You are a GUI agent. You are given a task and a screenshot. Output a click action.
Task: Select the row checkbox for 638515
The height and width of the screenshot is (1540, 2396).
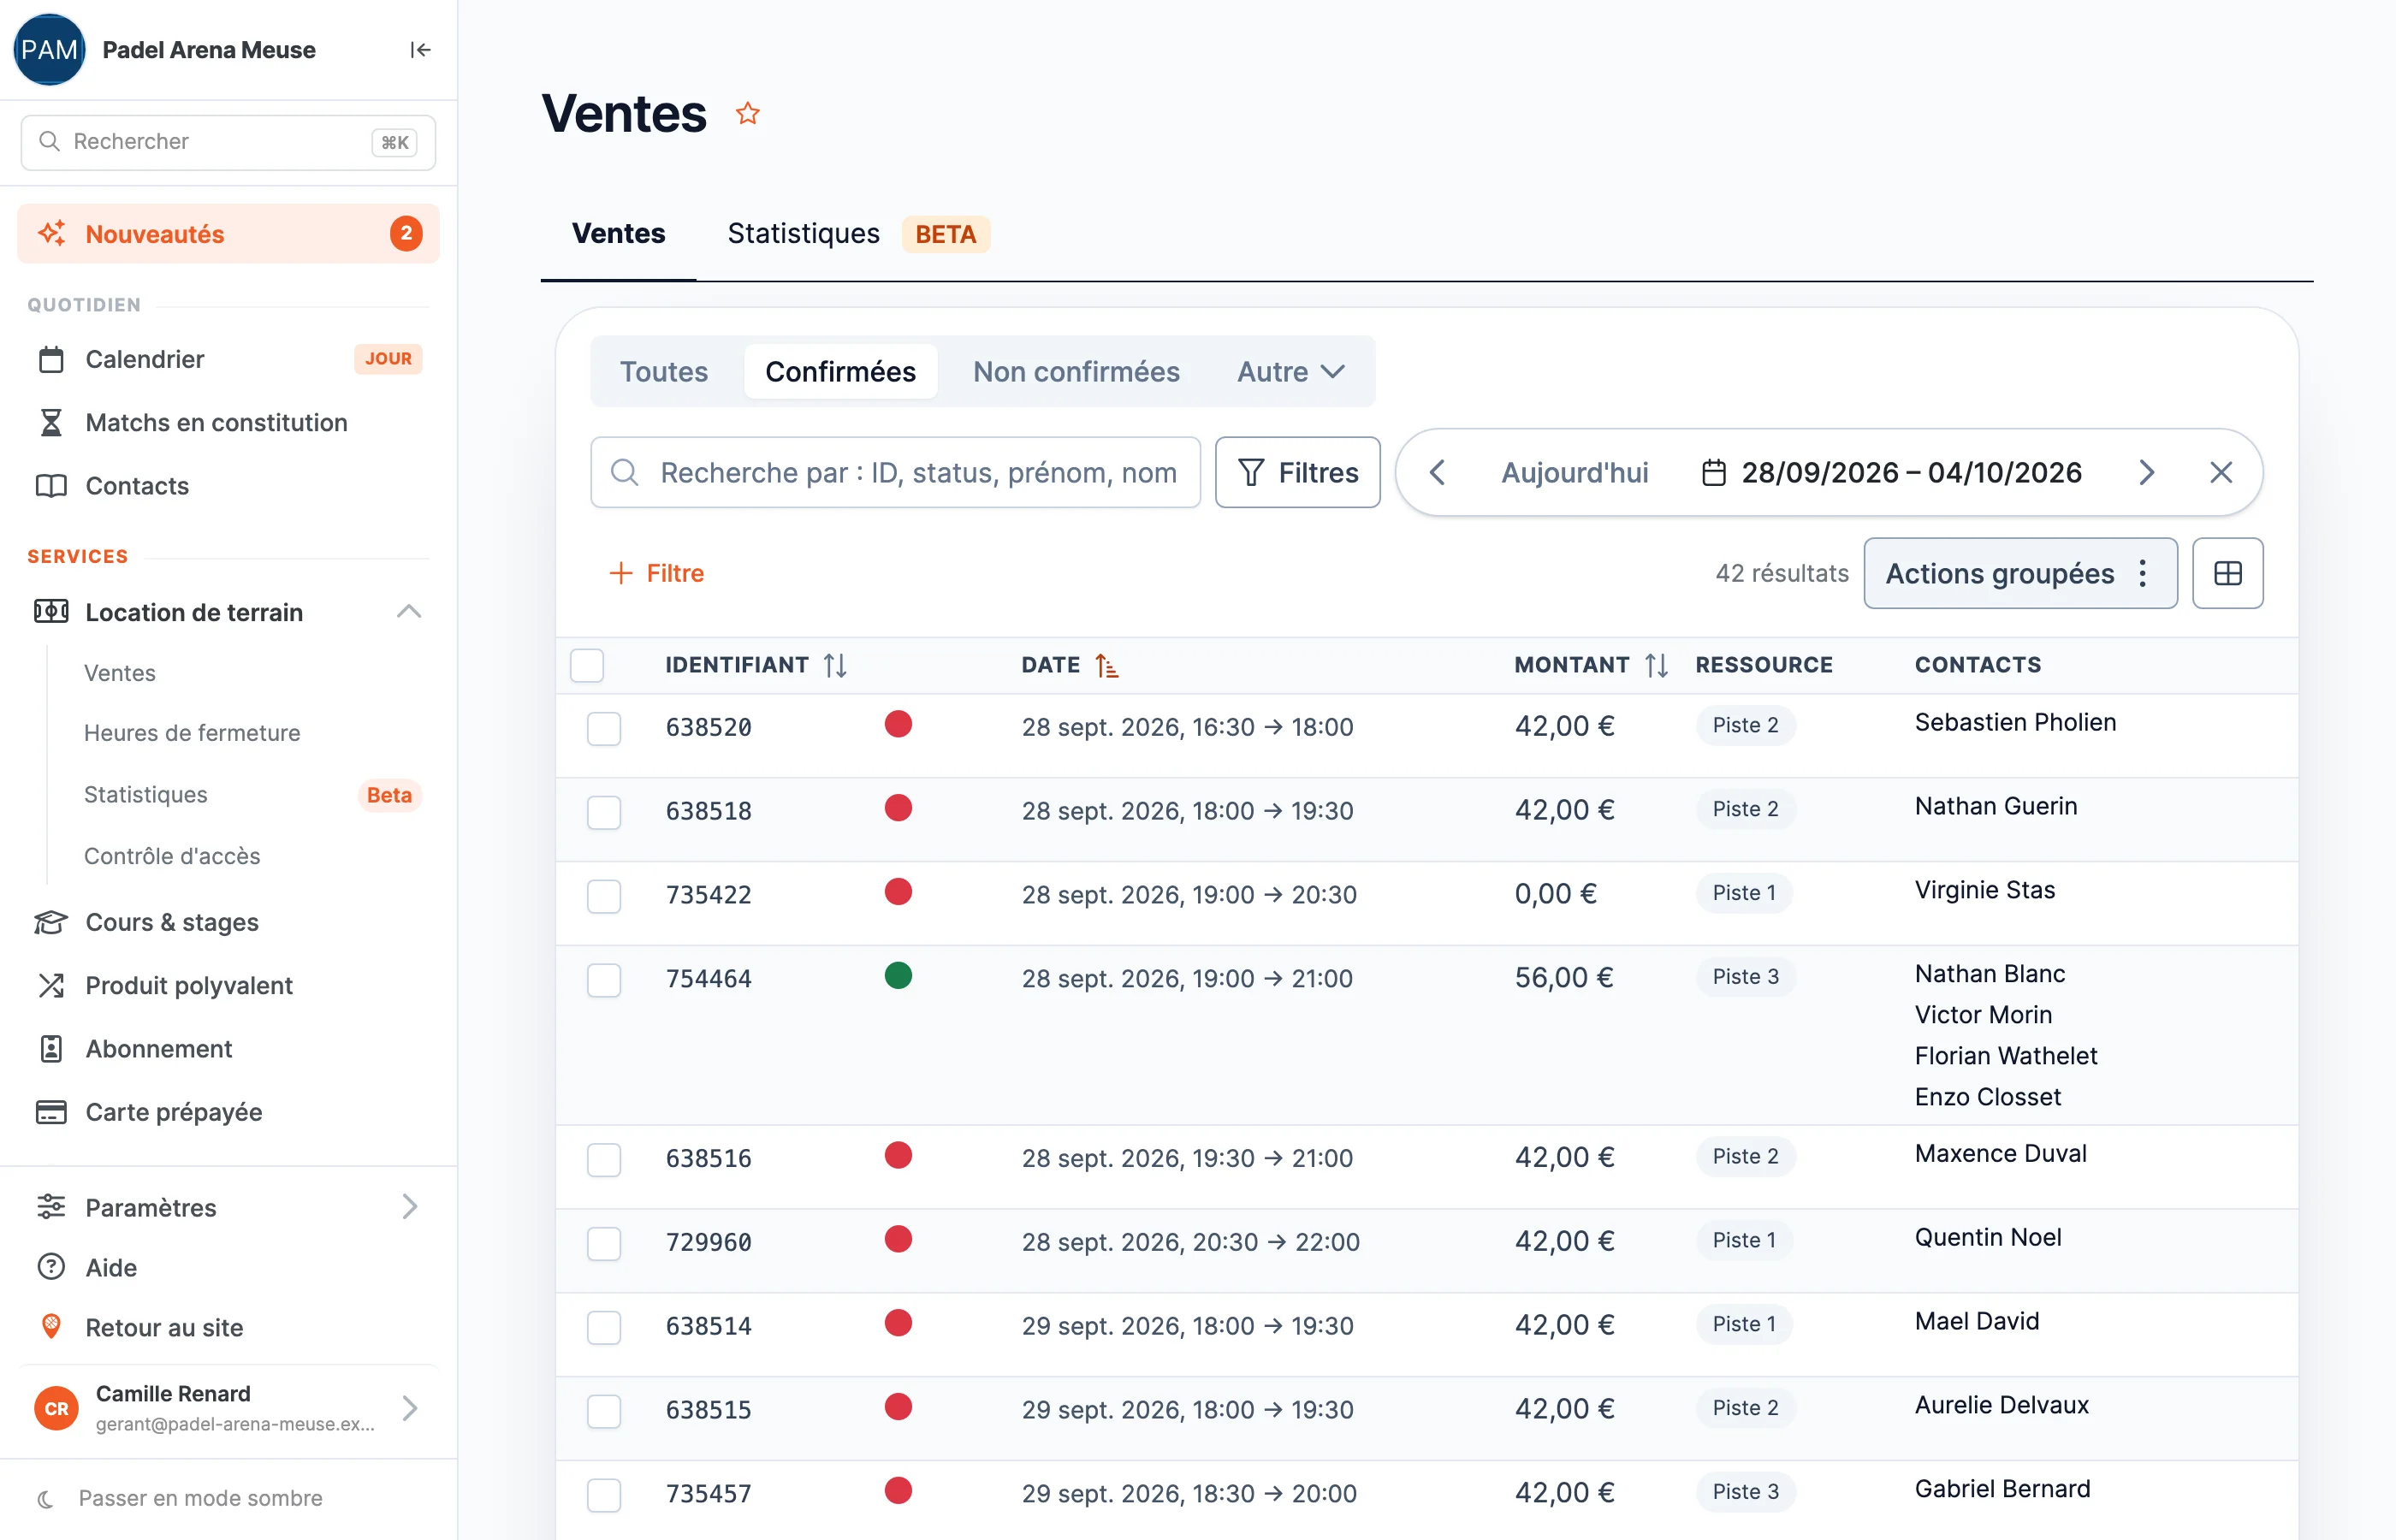click(x=604, y=1411)
